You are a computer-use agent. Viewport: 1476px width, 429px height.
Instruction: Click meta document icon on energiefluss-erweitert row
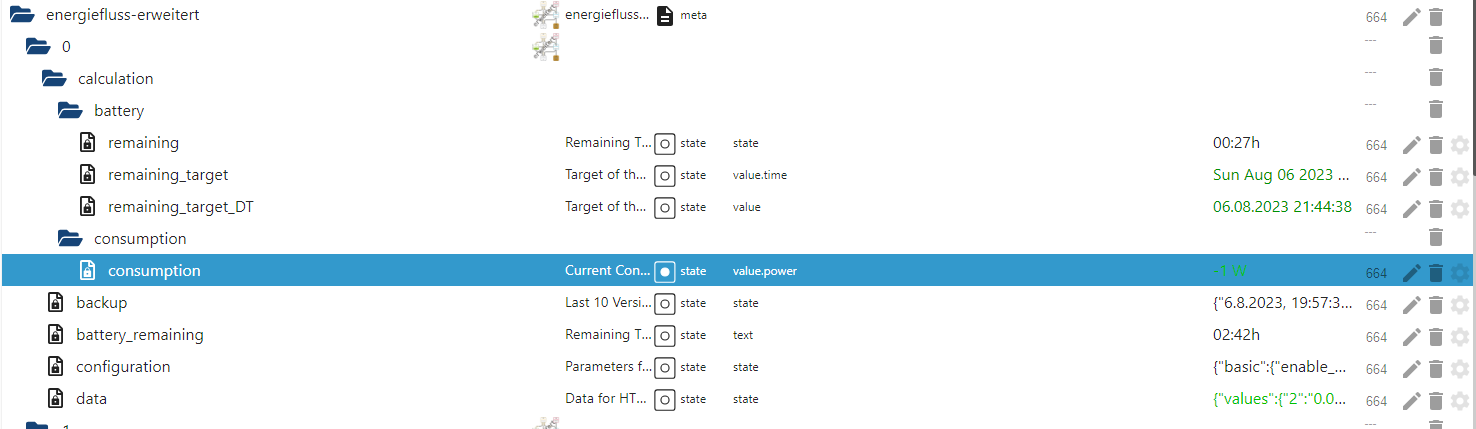pos(665,15)
